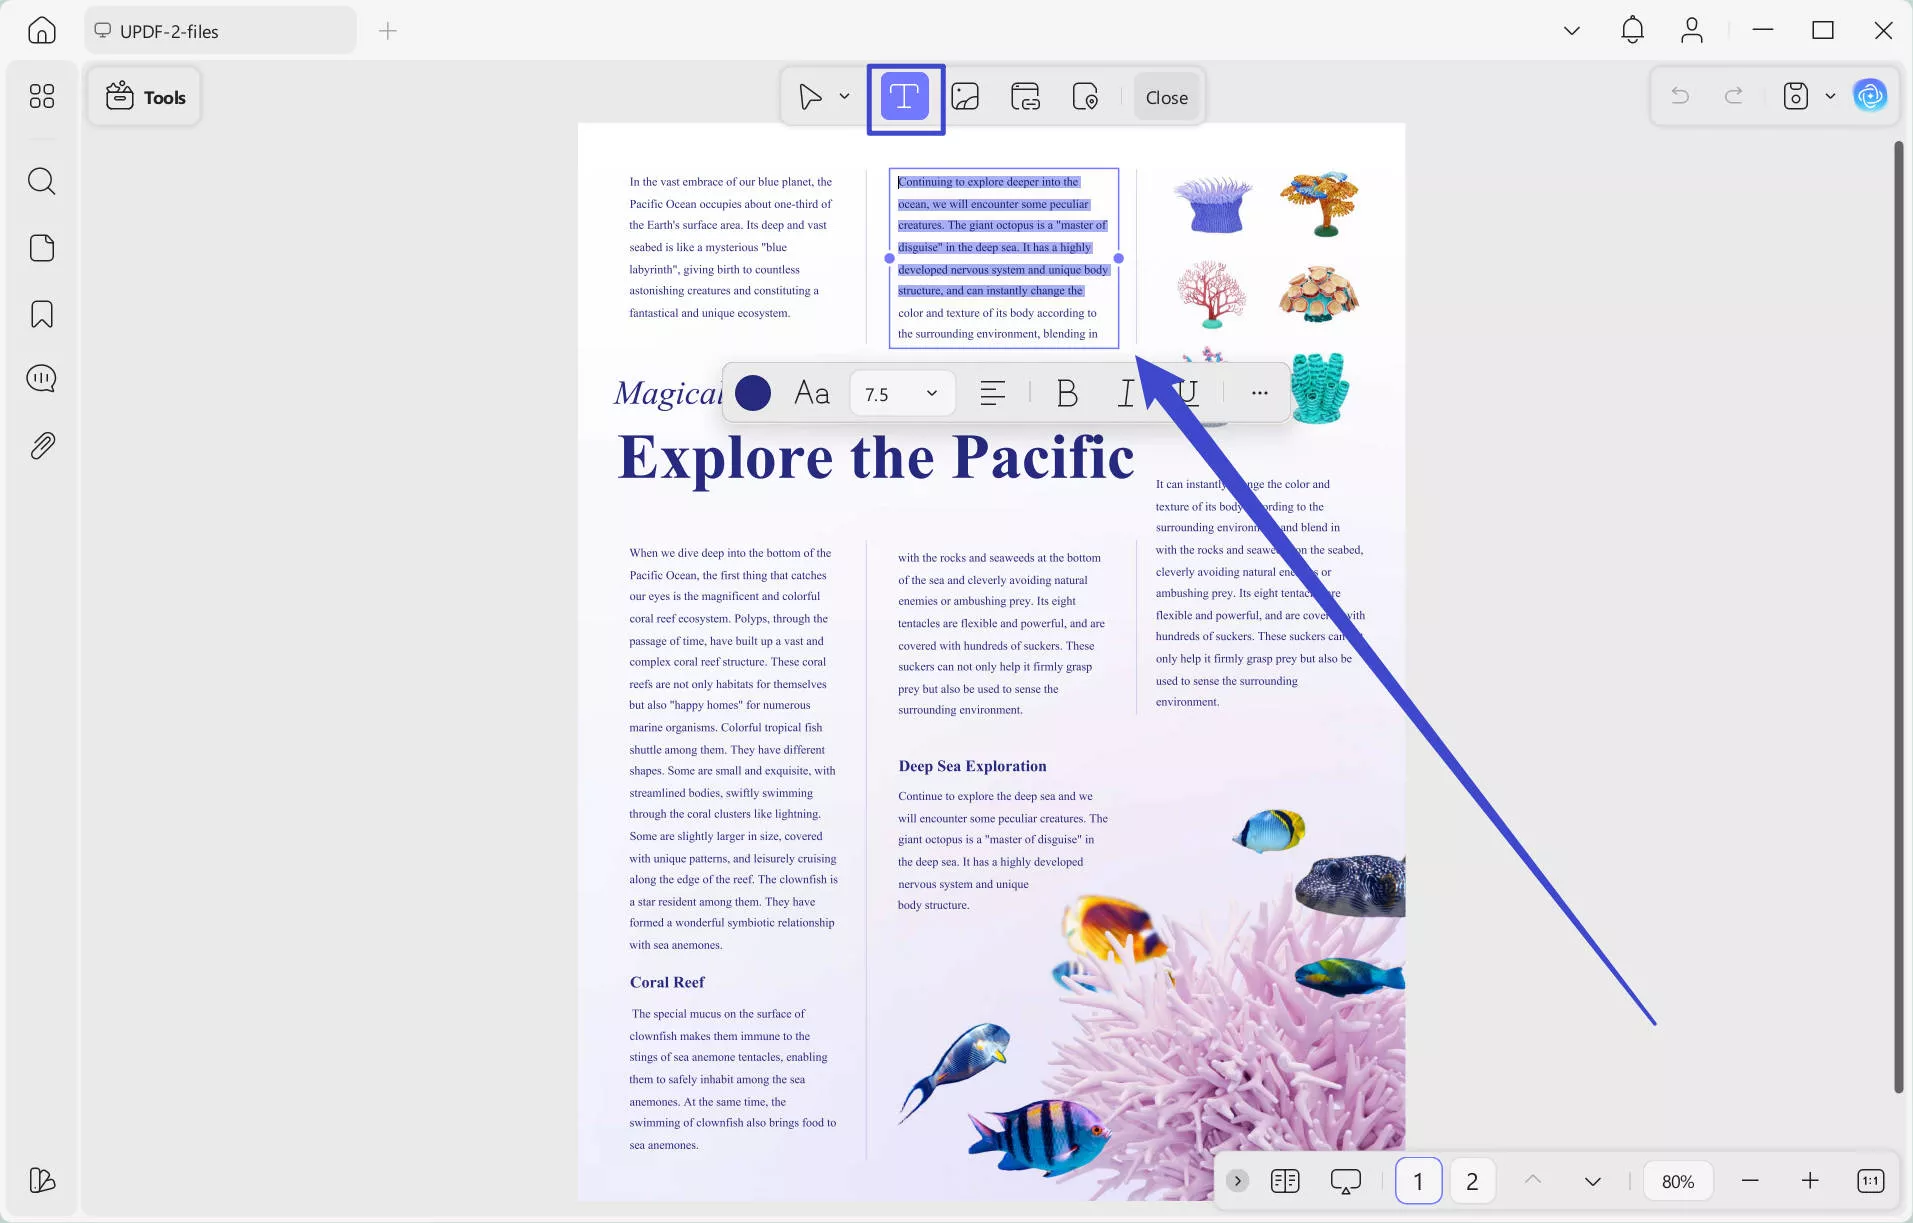Open the Link tool in the toolbar
The height and width of the screenshot is (1223, 1913).
click(x=1025, y=96)
